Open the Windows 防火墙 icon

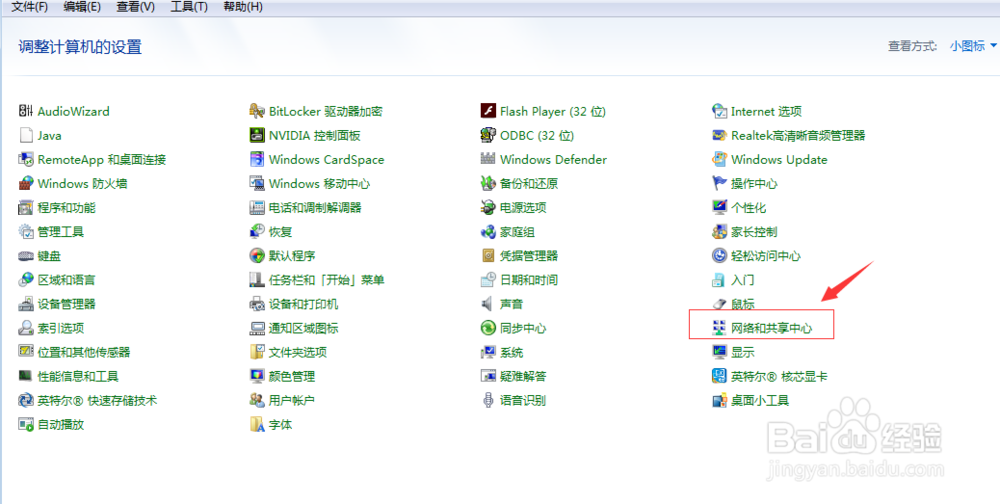26,184
